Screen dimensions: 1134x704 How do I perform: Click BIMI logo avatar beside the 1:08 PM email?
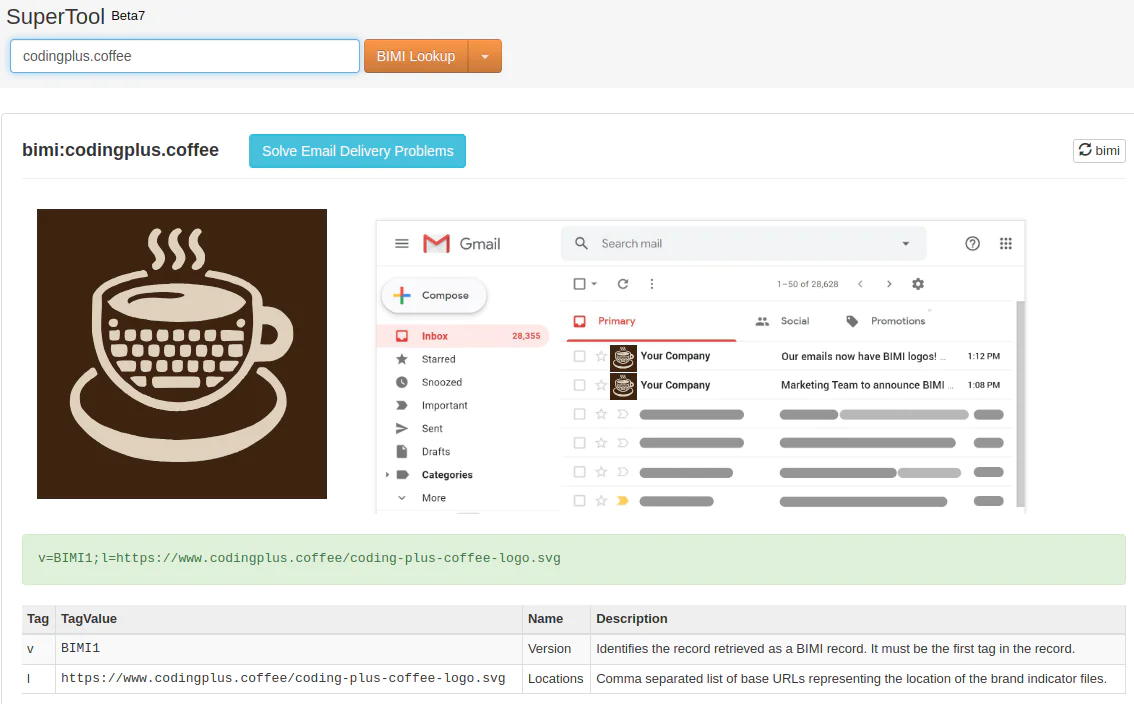click(623, 386)
